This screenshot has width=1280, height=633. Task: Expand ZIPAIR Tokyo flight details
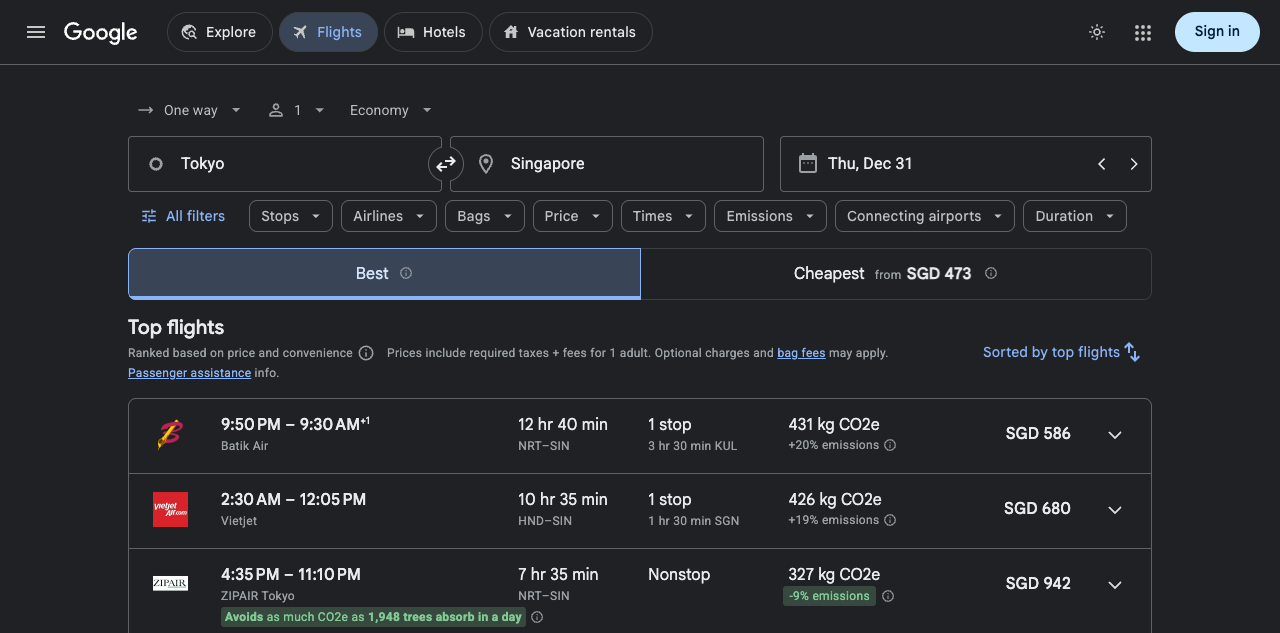click(1115, 585)
